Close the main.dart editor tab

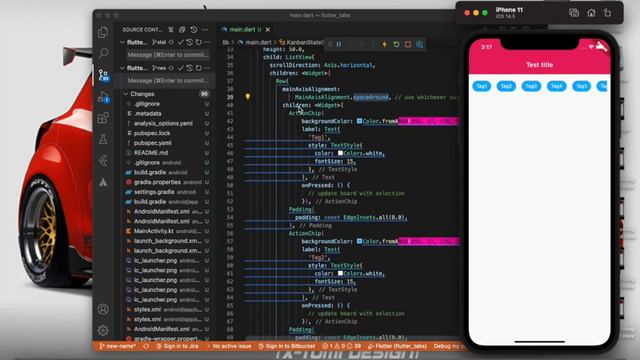(268, 29)
